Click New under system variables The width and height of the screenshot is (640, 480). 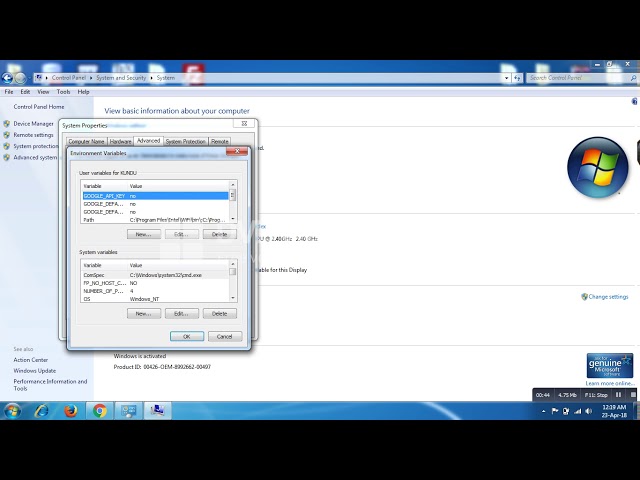[x=144, y=313]
